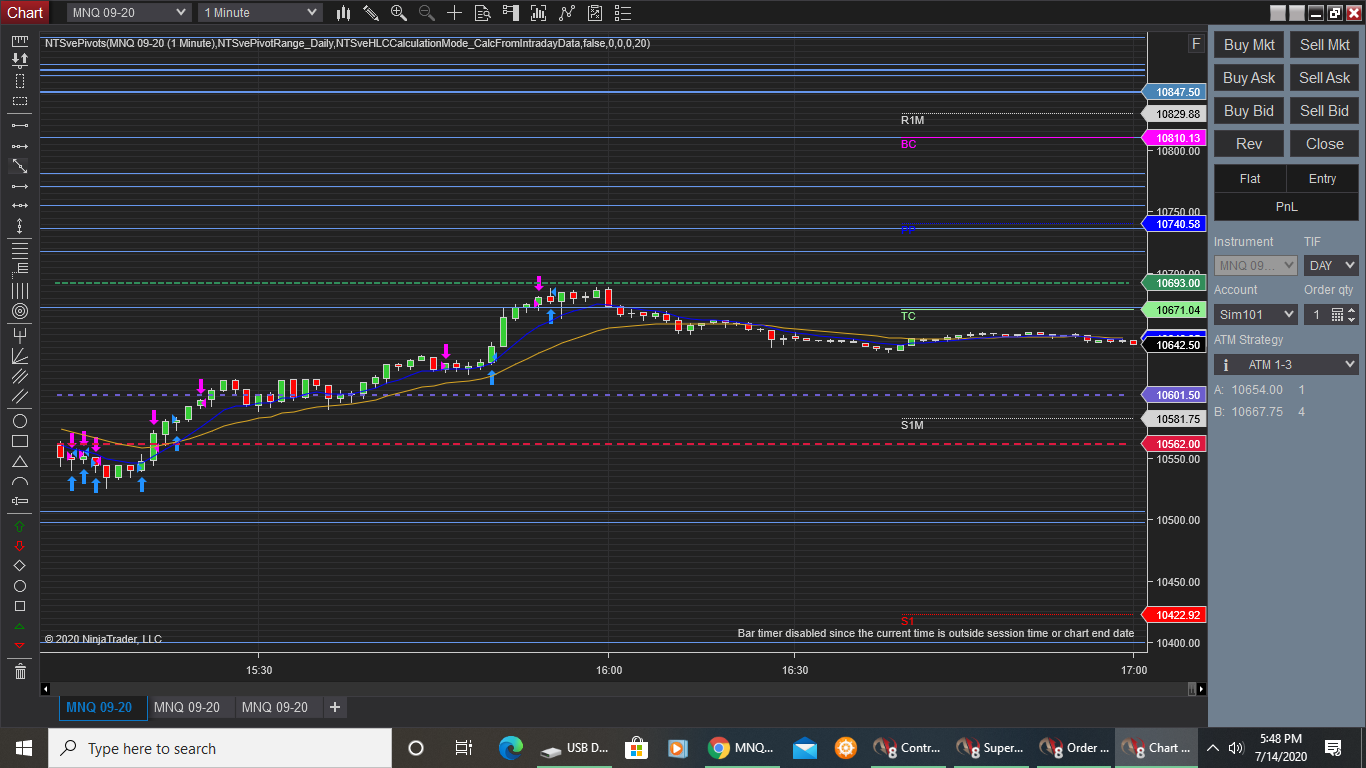Increase order quantity with stepper arrow
Image resolution: width=1366 pixels, height=768 pixels.
1351,310
